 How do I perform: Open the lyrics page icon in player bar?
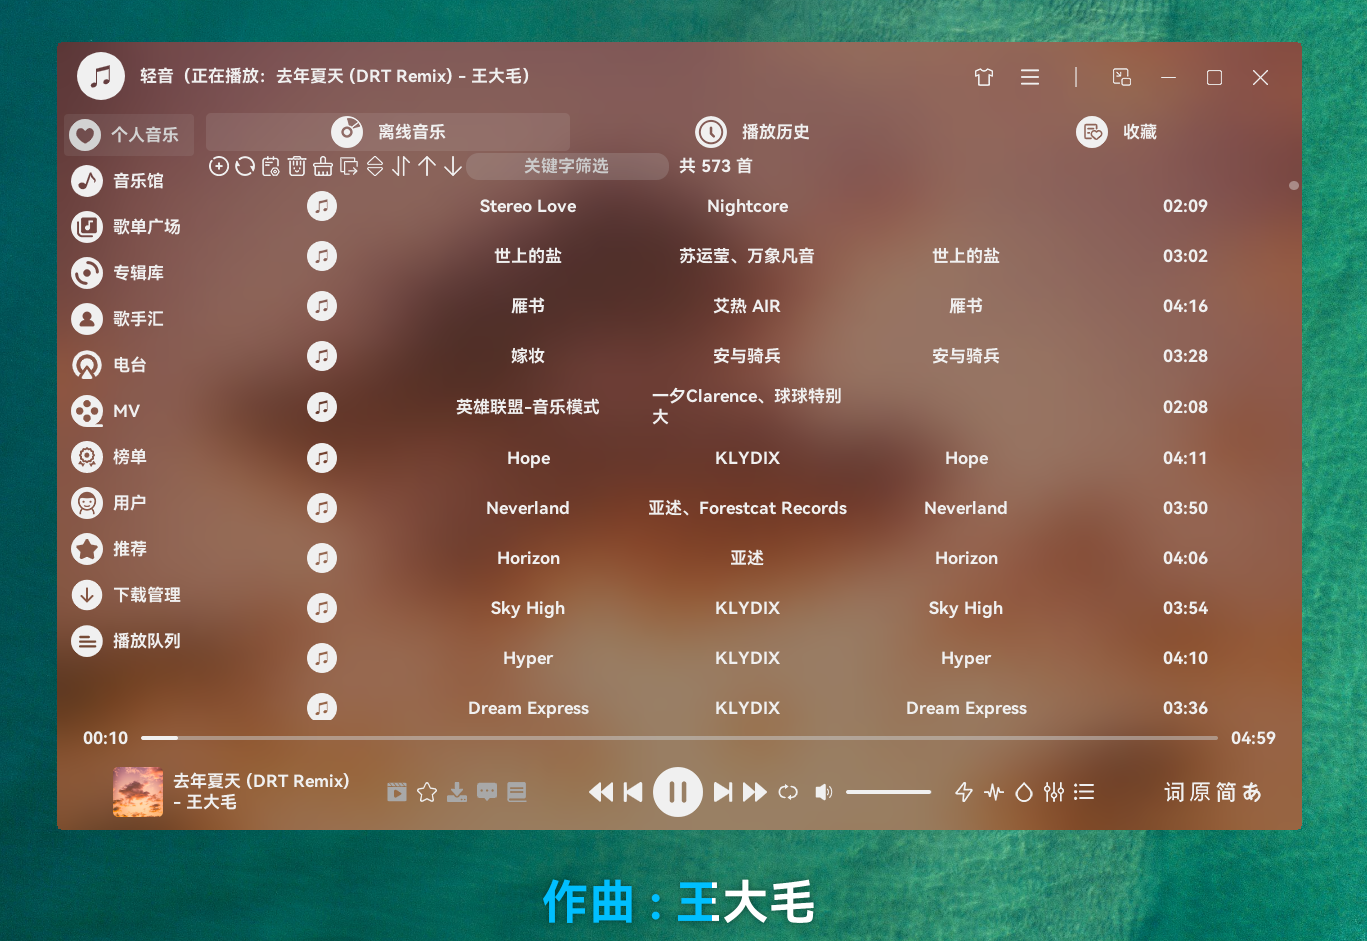point(517,792)
